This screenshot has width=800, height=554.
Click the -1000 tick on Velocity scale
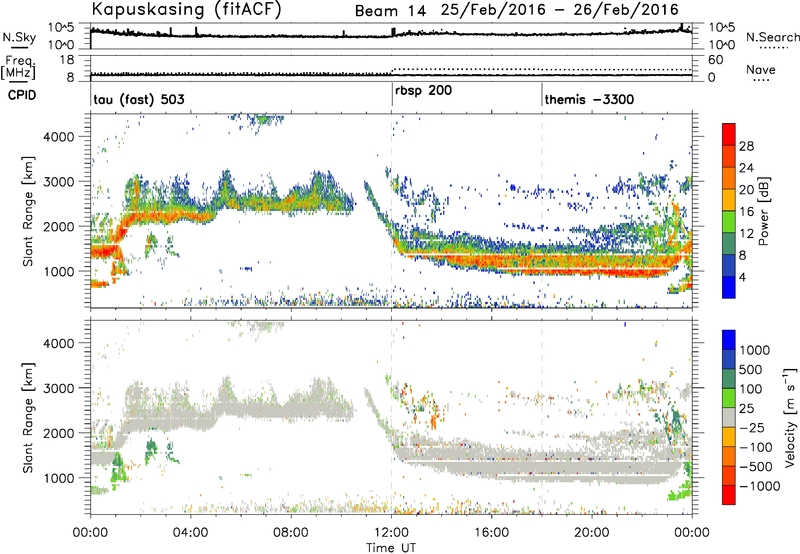pyautogui.click(x=760, y=486)
